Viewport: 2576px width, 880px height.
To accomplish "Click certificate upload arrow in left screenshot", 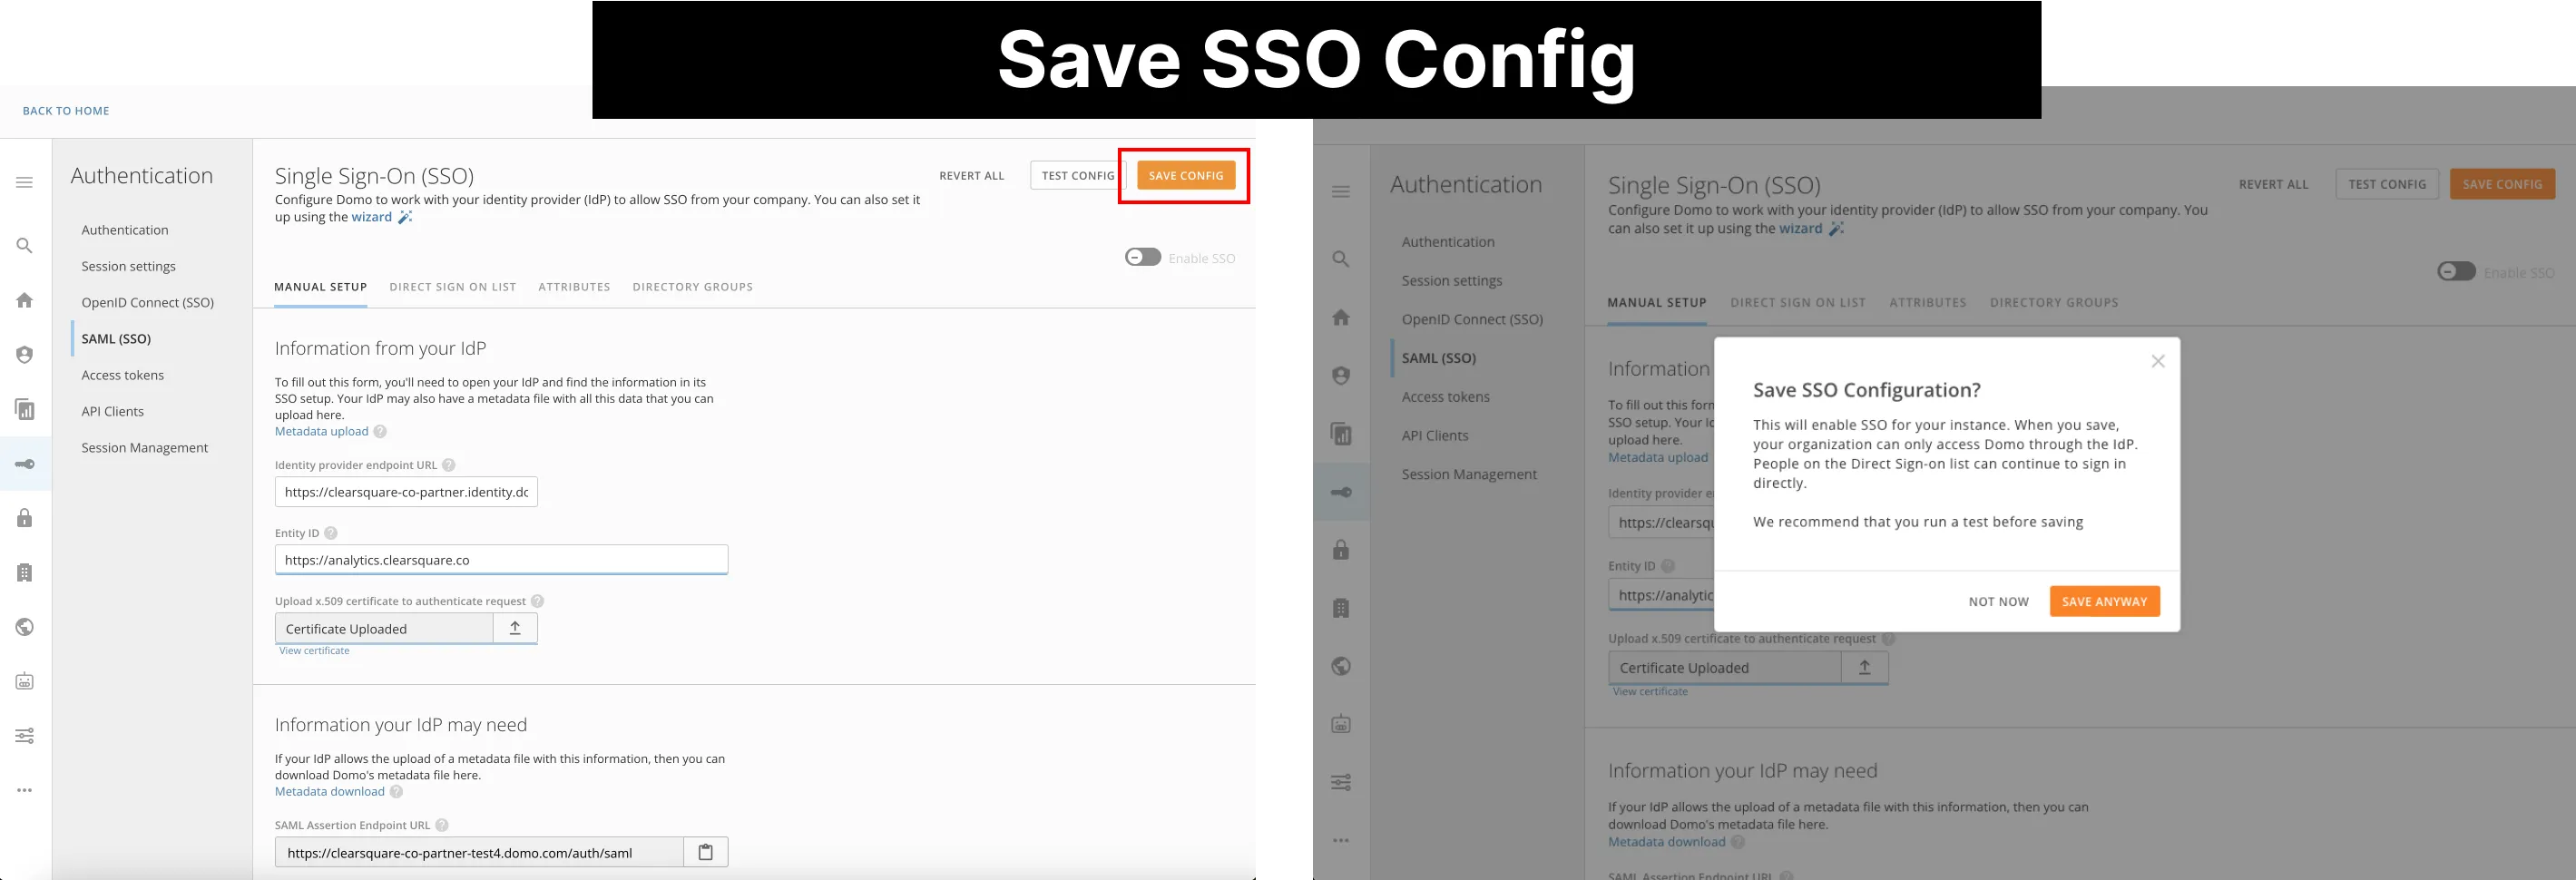I will 515,628.
